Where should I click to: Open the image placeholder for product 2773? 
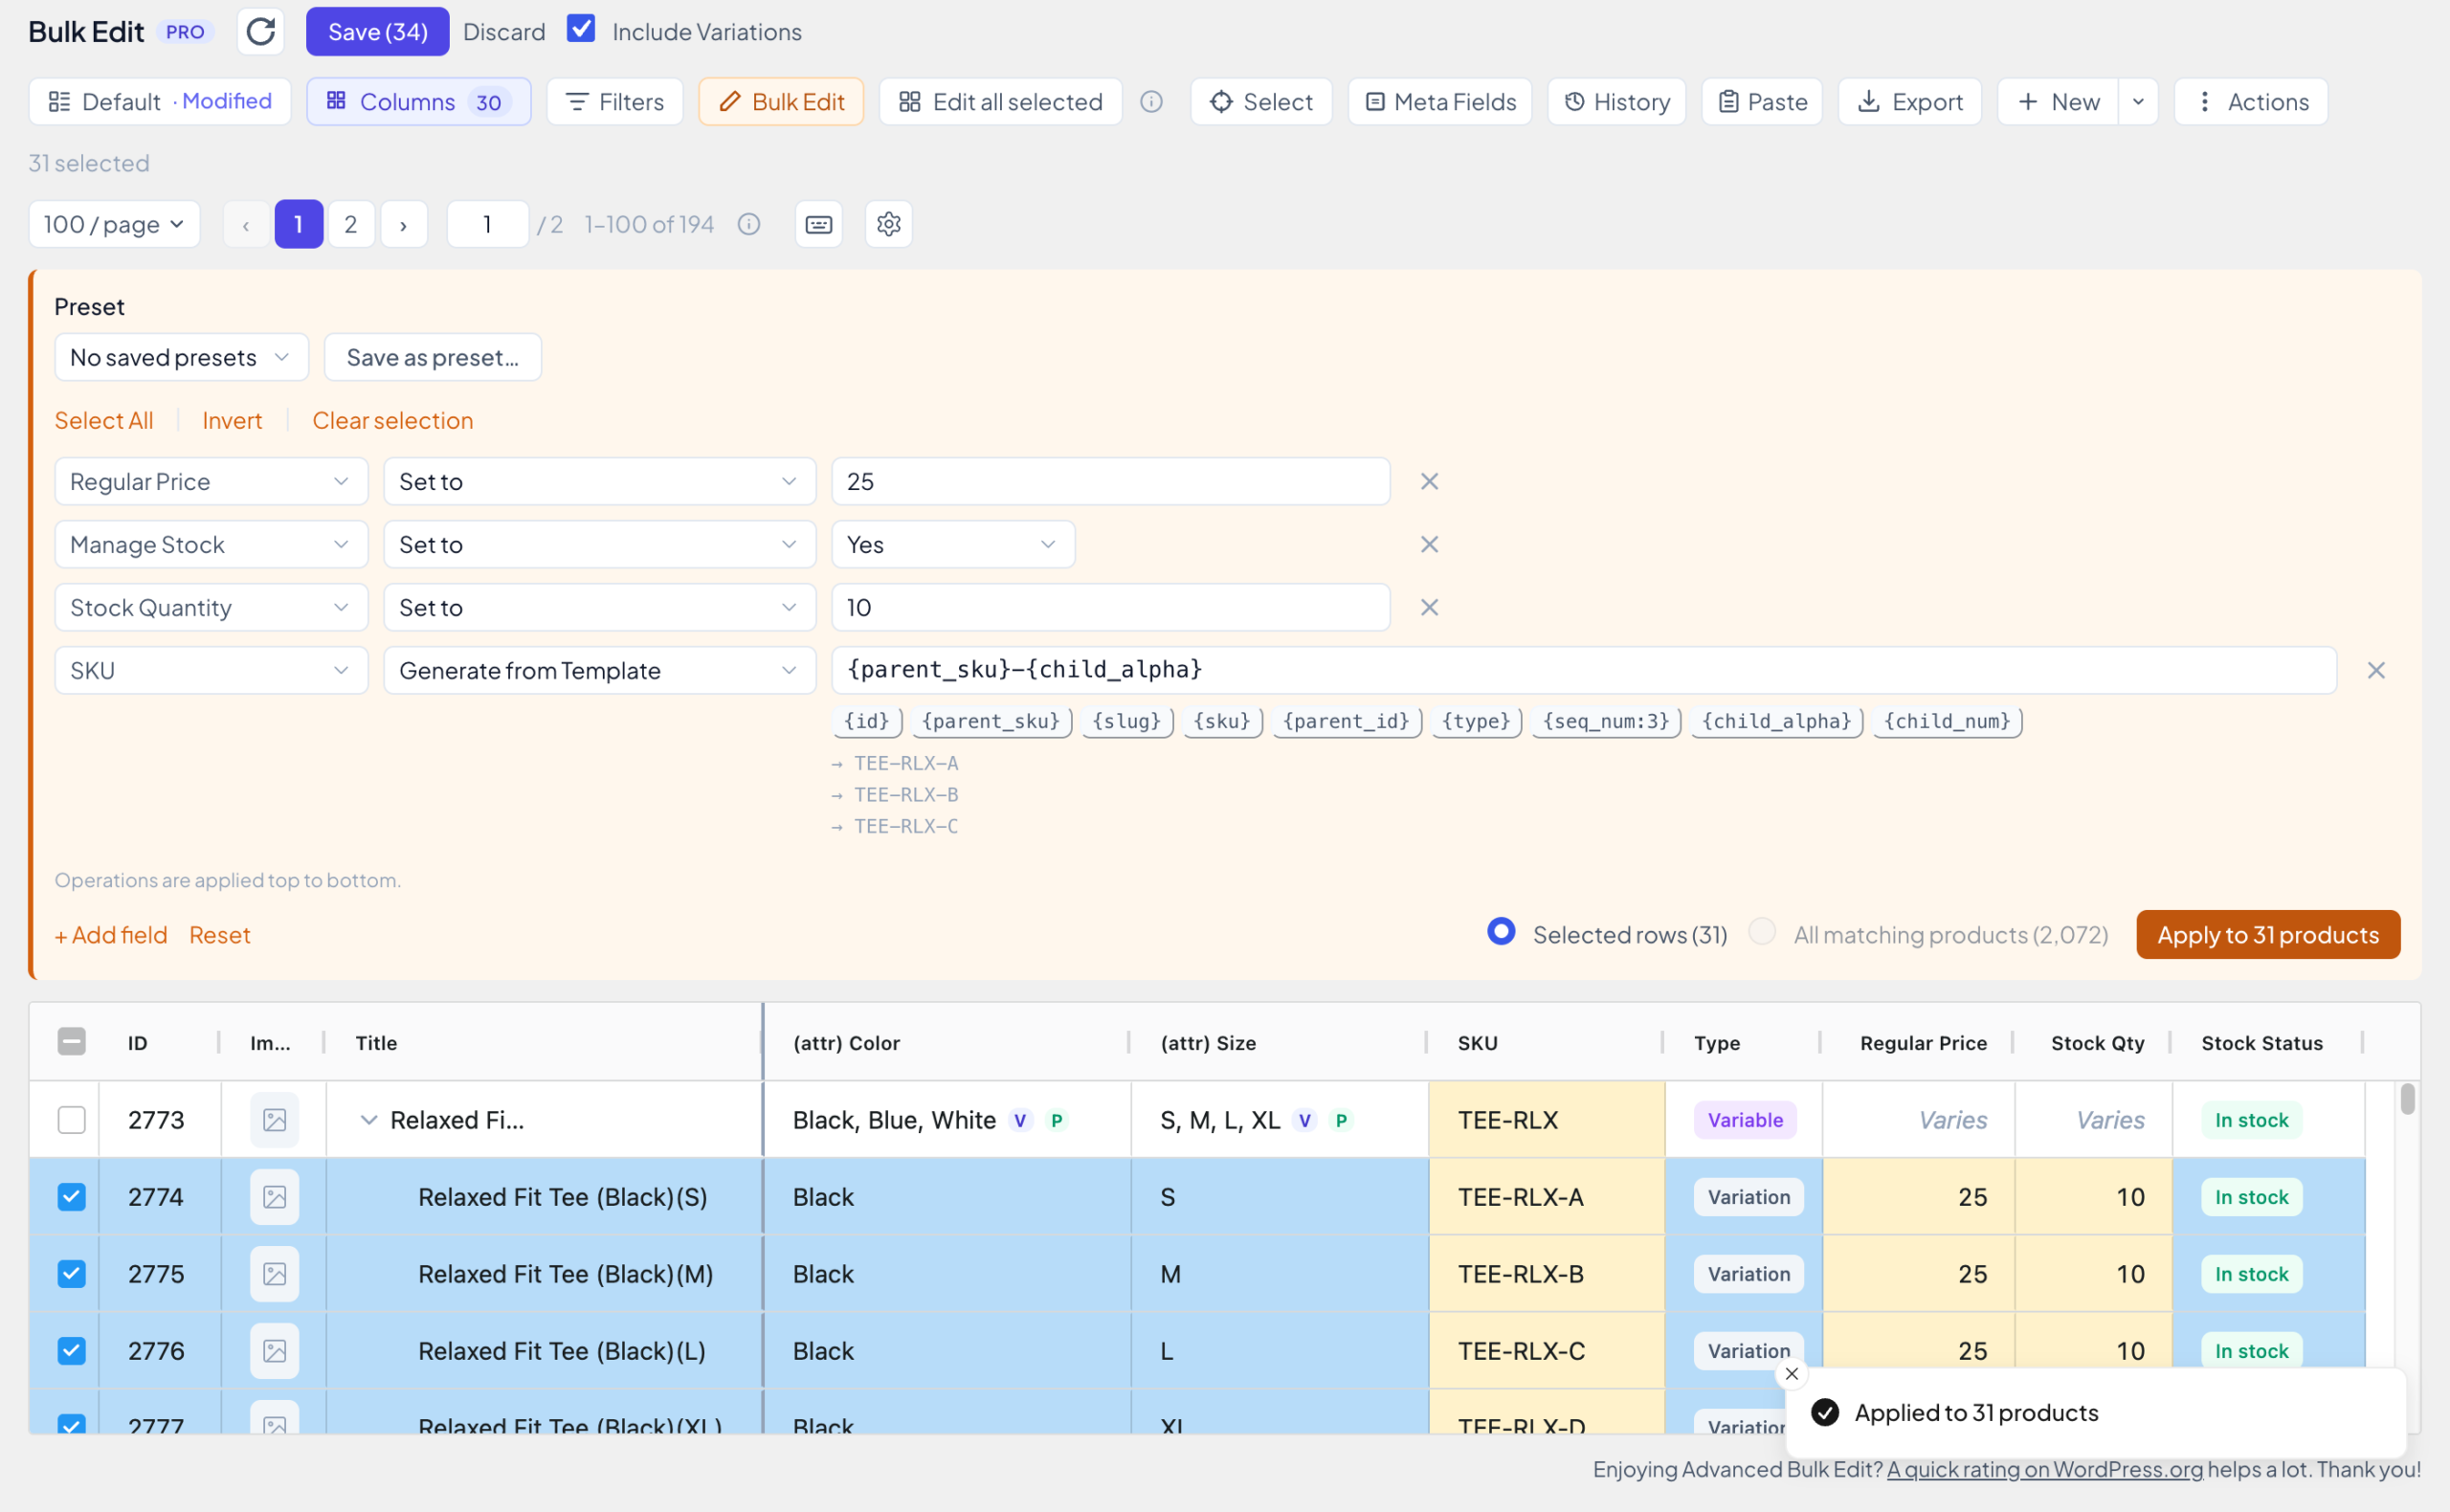click(274, 1120)
